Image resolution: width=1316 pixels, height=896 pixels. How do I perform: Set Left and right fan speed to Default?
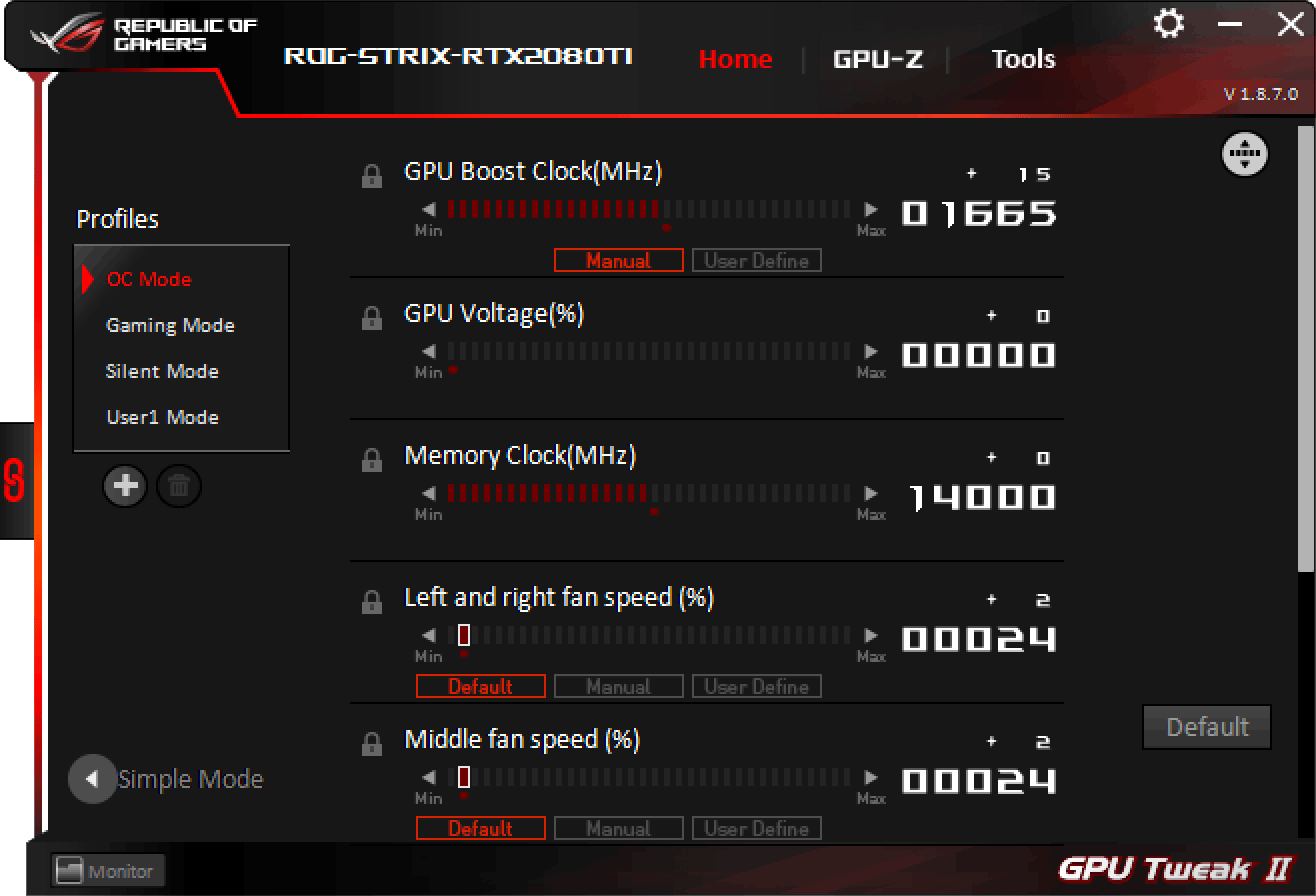tap(481, 687)
